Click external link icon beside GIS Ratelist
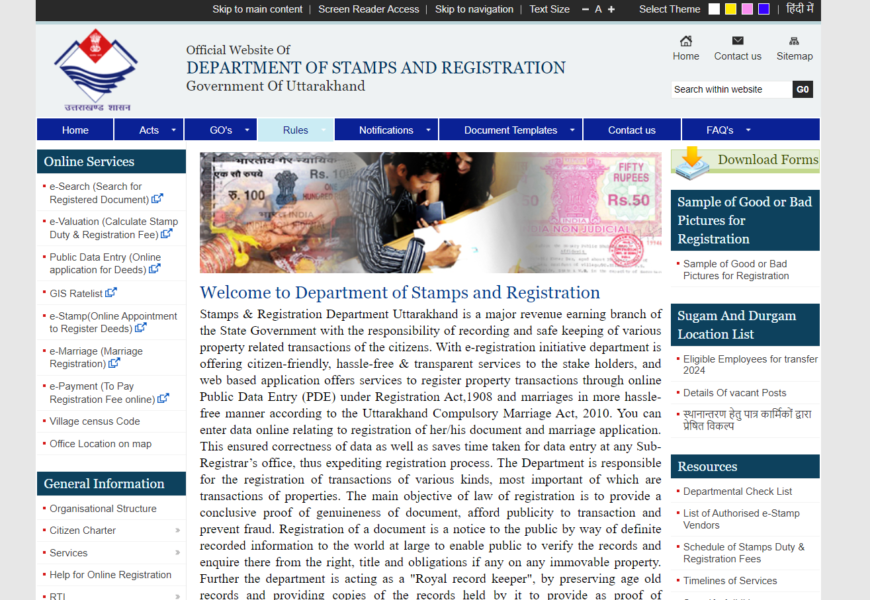Image resolution: width=870 pixels, height=600 pixels. [x=111, y=293]
